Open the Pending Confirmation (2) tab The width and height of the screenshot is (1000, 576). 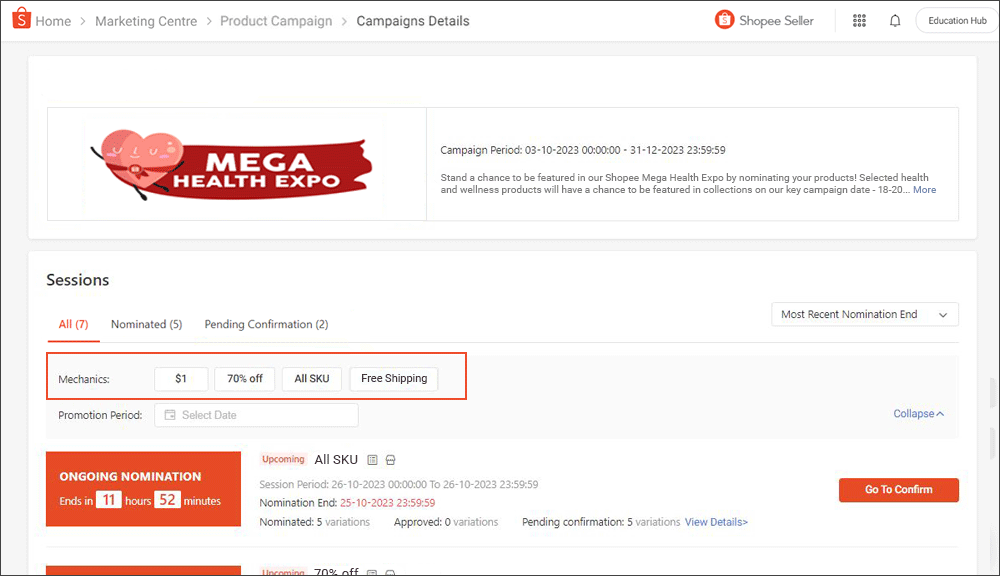[266, 324]
